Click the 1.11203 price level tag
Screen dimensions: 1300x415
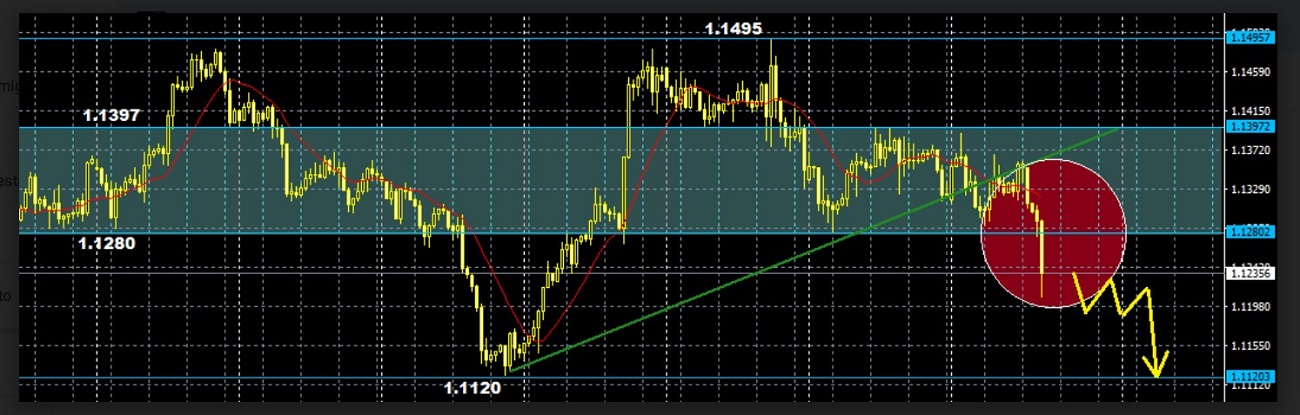pos(1248,377)
